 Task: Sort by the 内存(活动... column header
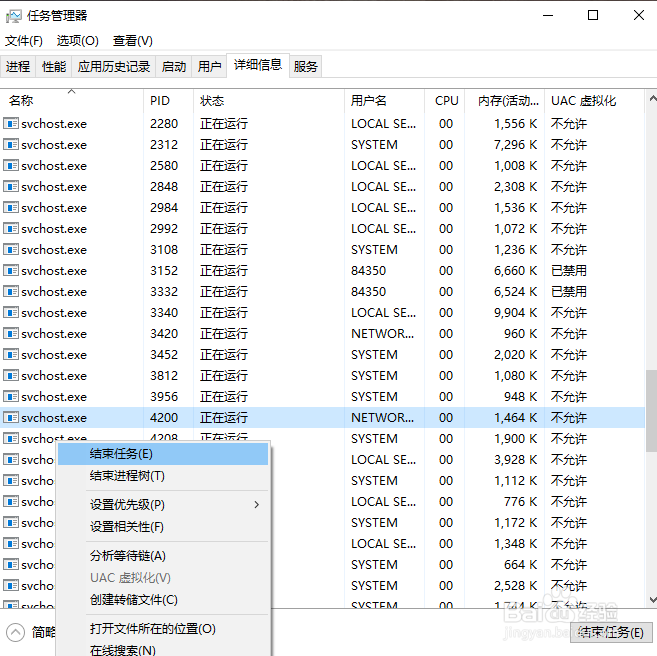coord(504,101)
